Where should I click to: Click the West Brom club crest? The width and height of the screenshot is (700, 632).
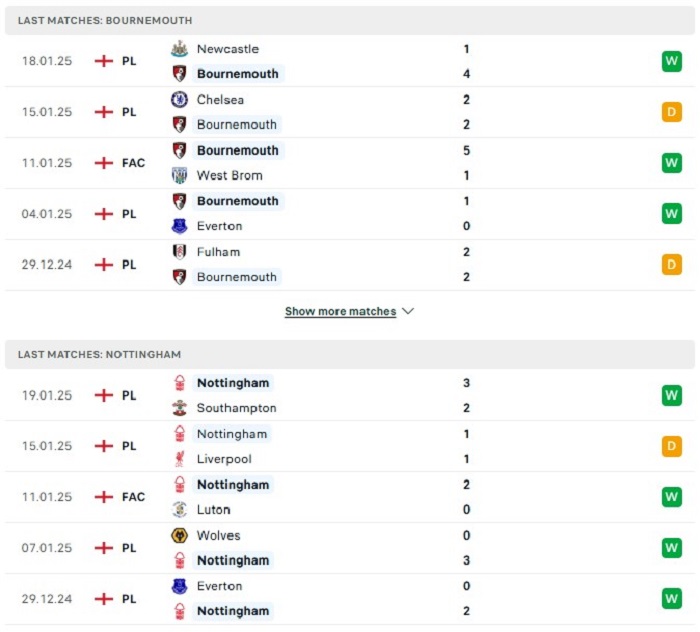click(179, 175)
